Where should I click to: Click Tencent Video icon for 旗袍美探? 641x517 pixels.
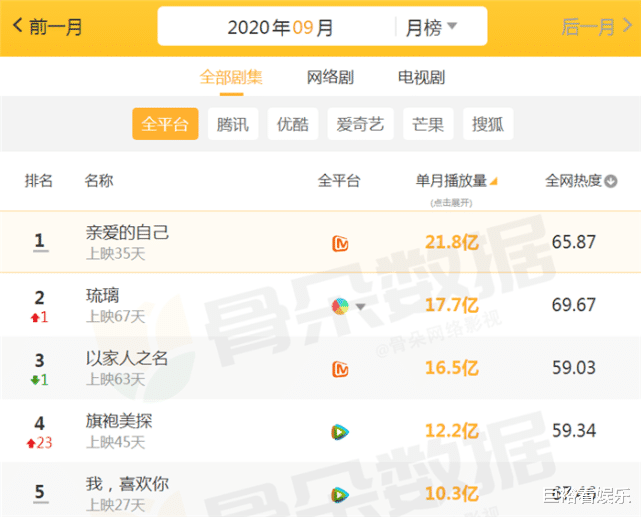340,432
